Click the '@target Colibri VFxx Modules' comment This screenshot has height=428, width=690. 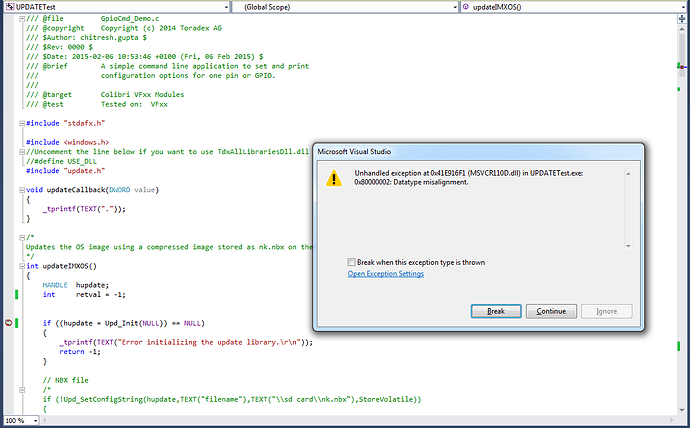tap(105, 95)
